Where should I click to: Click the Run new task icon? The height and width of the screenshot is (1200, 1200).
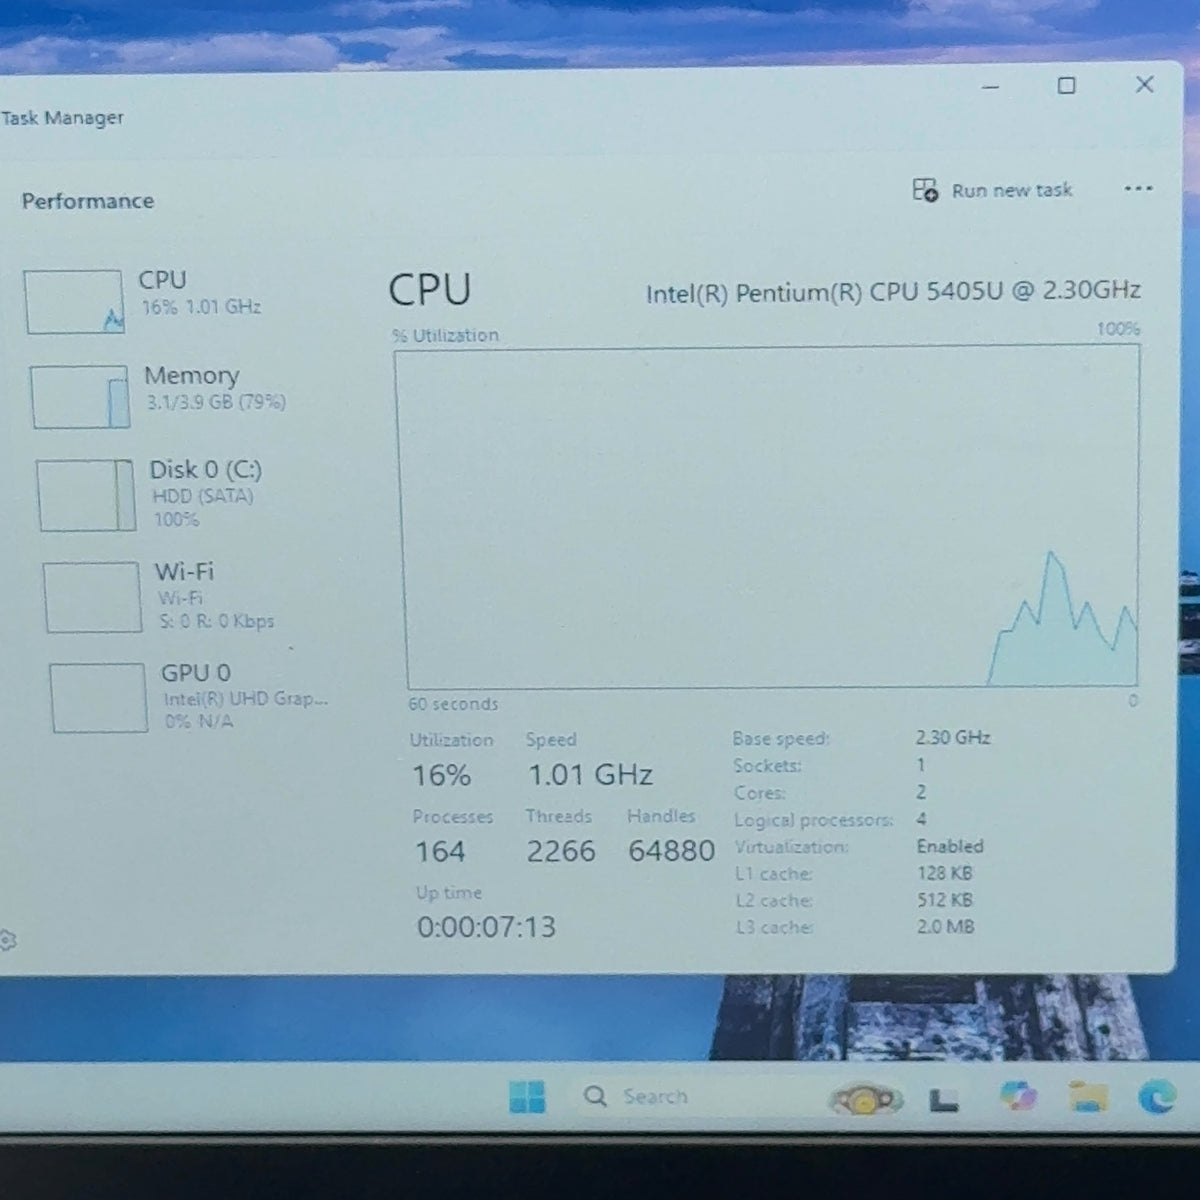(925, 189)
